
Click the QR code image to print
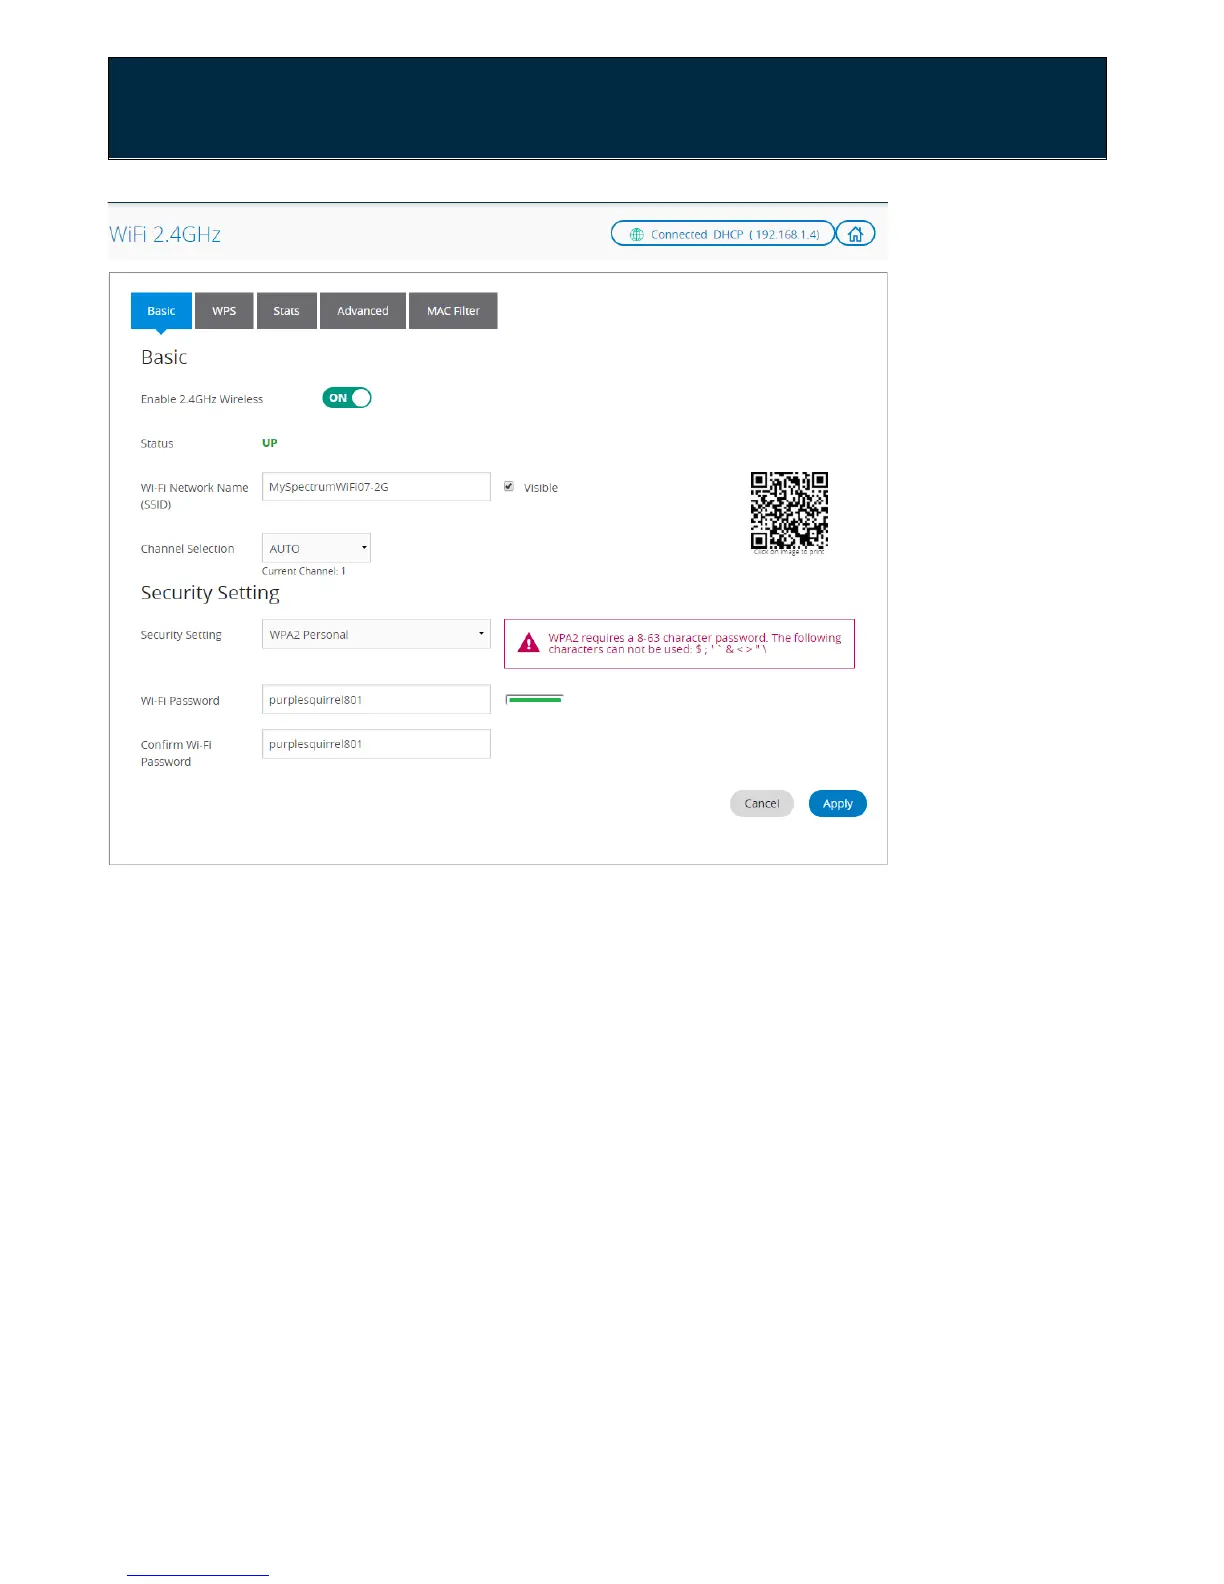789,511
